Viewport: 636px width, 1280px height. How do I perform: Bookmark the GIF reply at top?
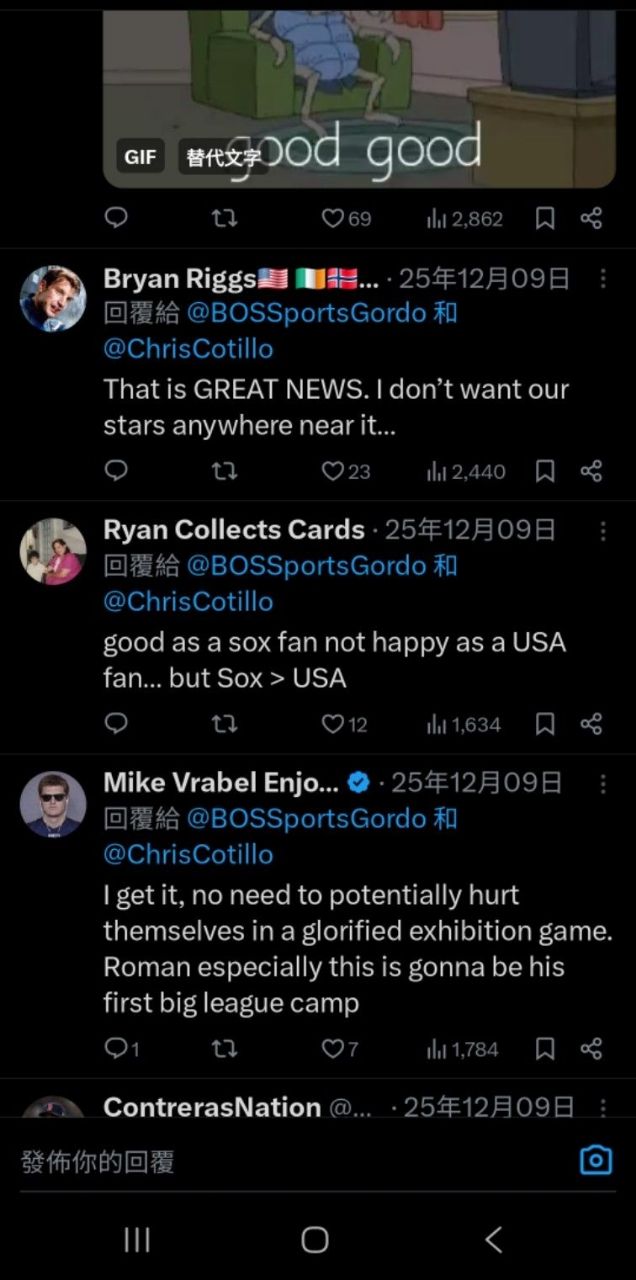tap(545, 218)
